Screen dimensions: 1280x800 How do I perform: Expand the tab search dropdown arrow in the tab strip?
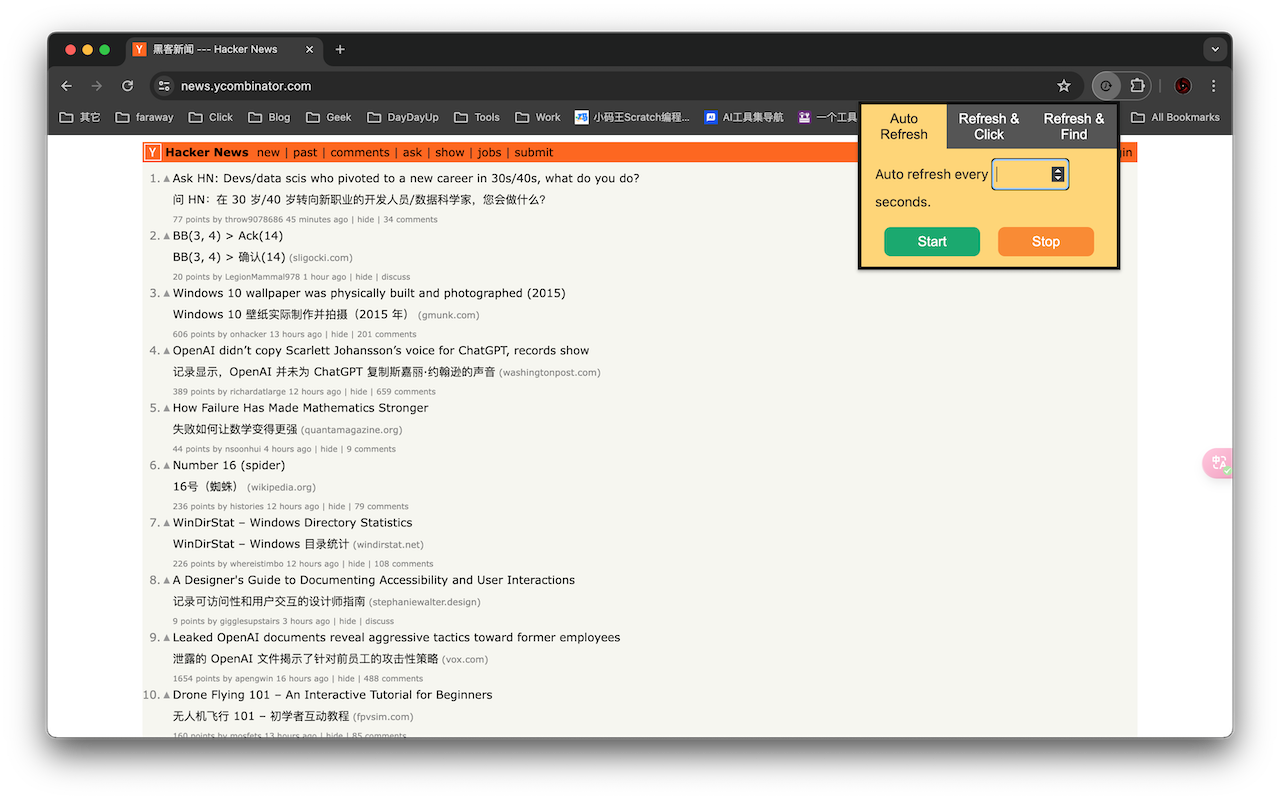click(x=1215, y=49)
